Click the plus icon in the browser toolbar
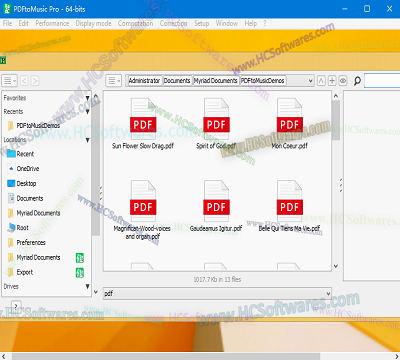Viewport: 400px width, 360px height. (x=332, y=81)
